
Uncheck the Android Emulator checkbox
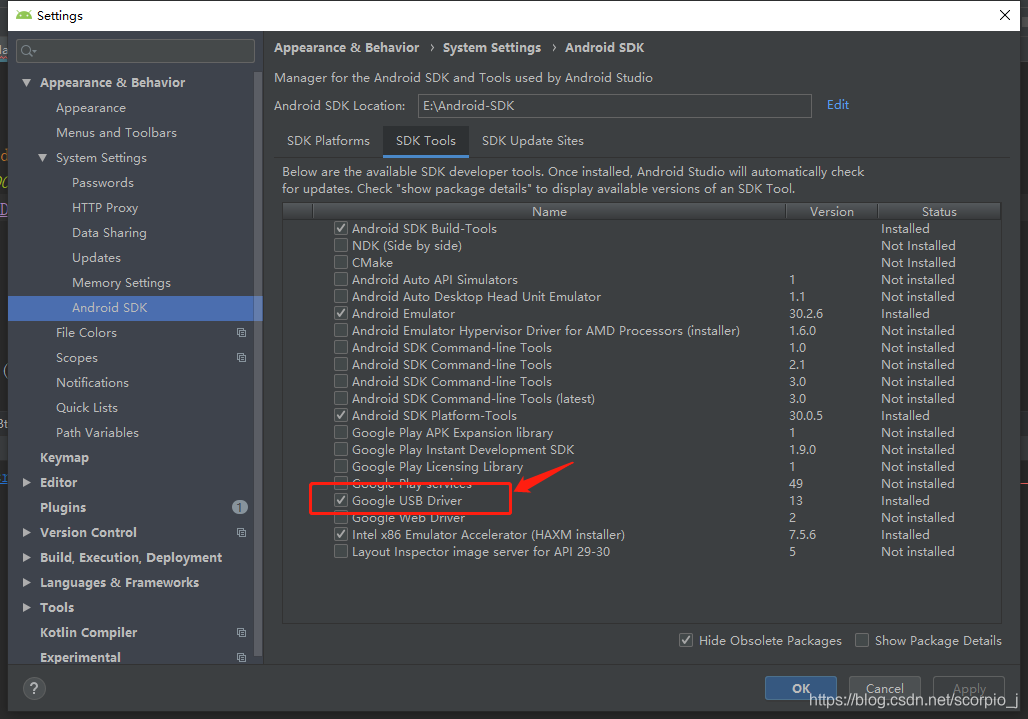coord(341,313)
